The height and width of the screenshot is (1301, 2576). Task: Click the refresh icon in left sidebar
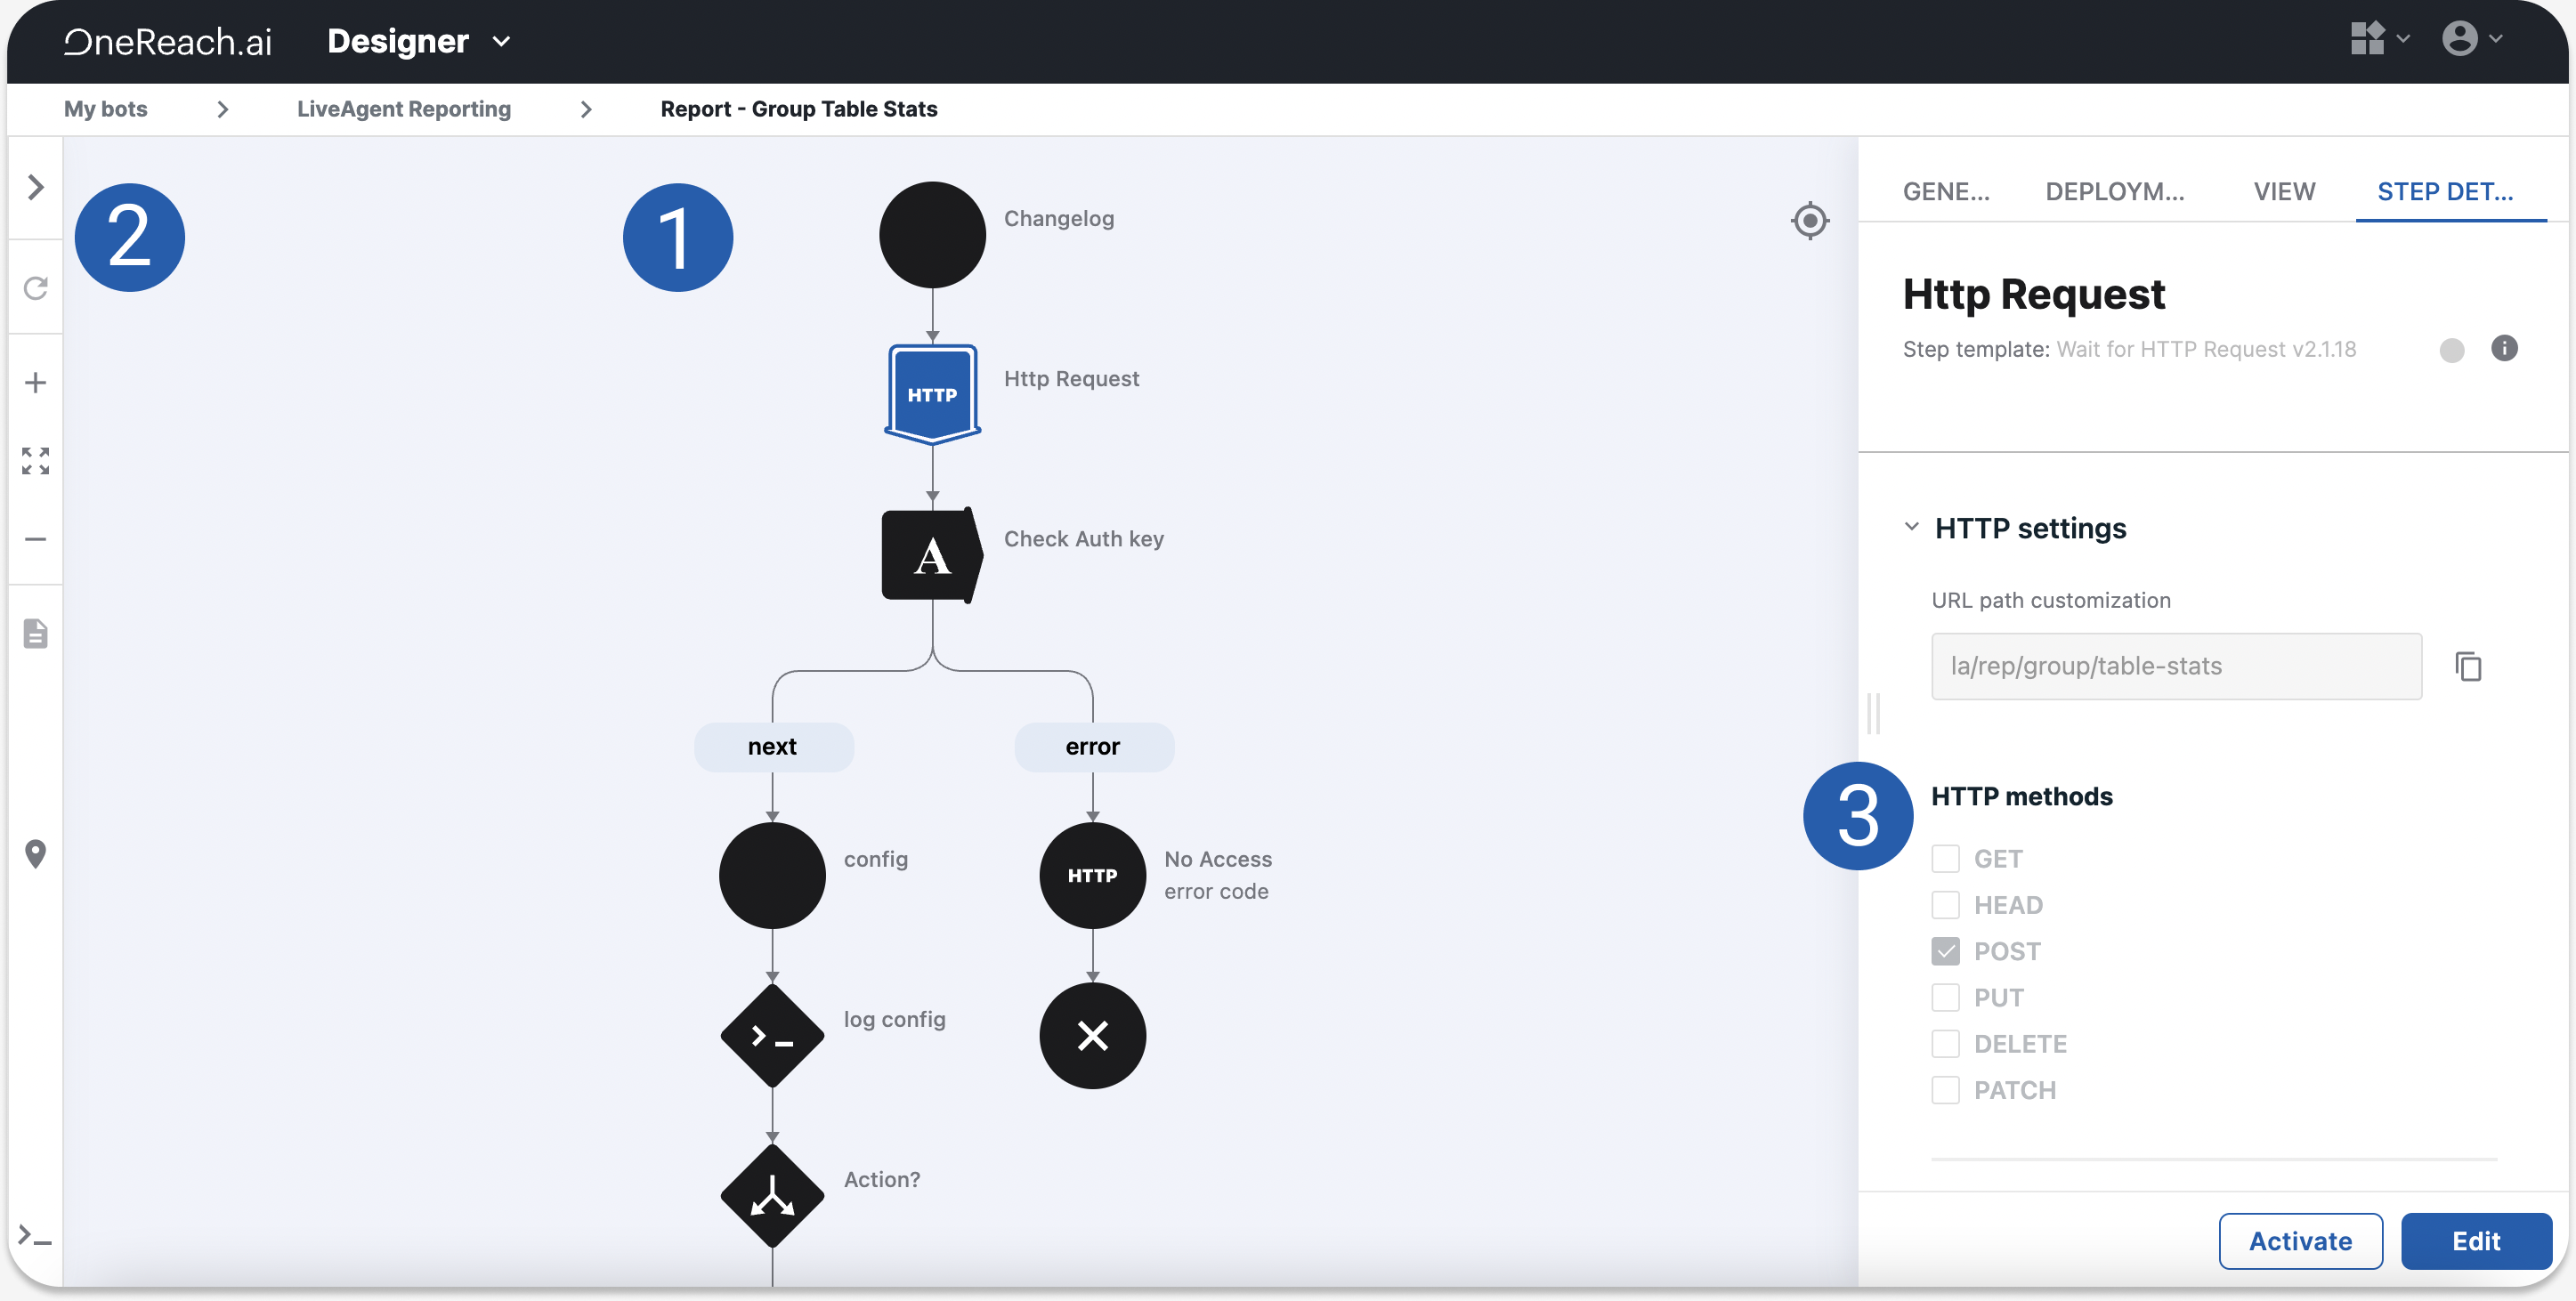[36, 288]
